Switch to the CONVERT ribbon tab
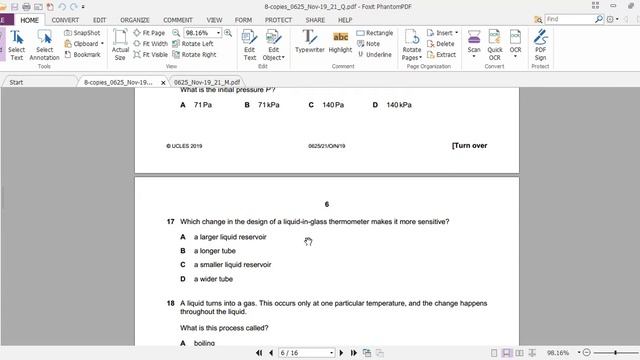The height and width of the screenshot is (360, 640). (x=65, y=20)
